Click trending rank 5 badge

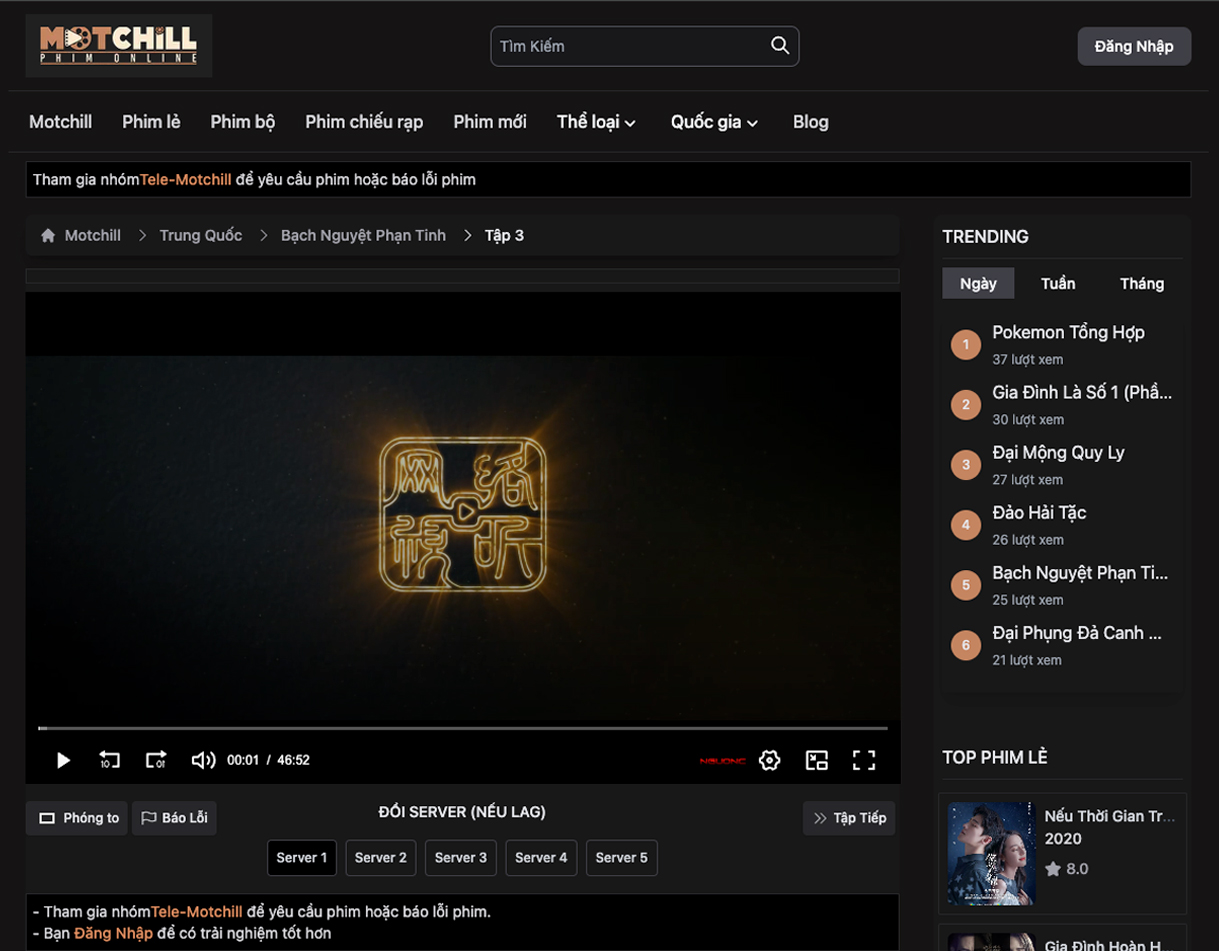pyautogui.click(x=966, y=585)
